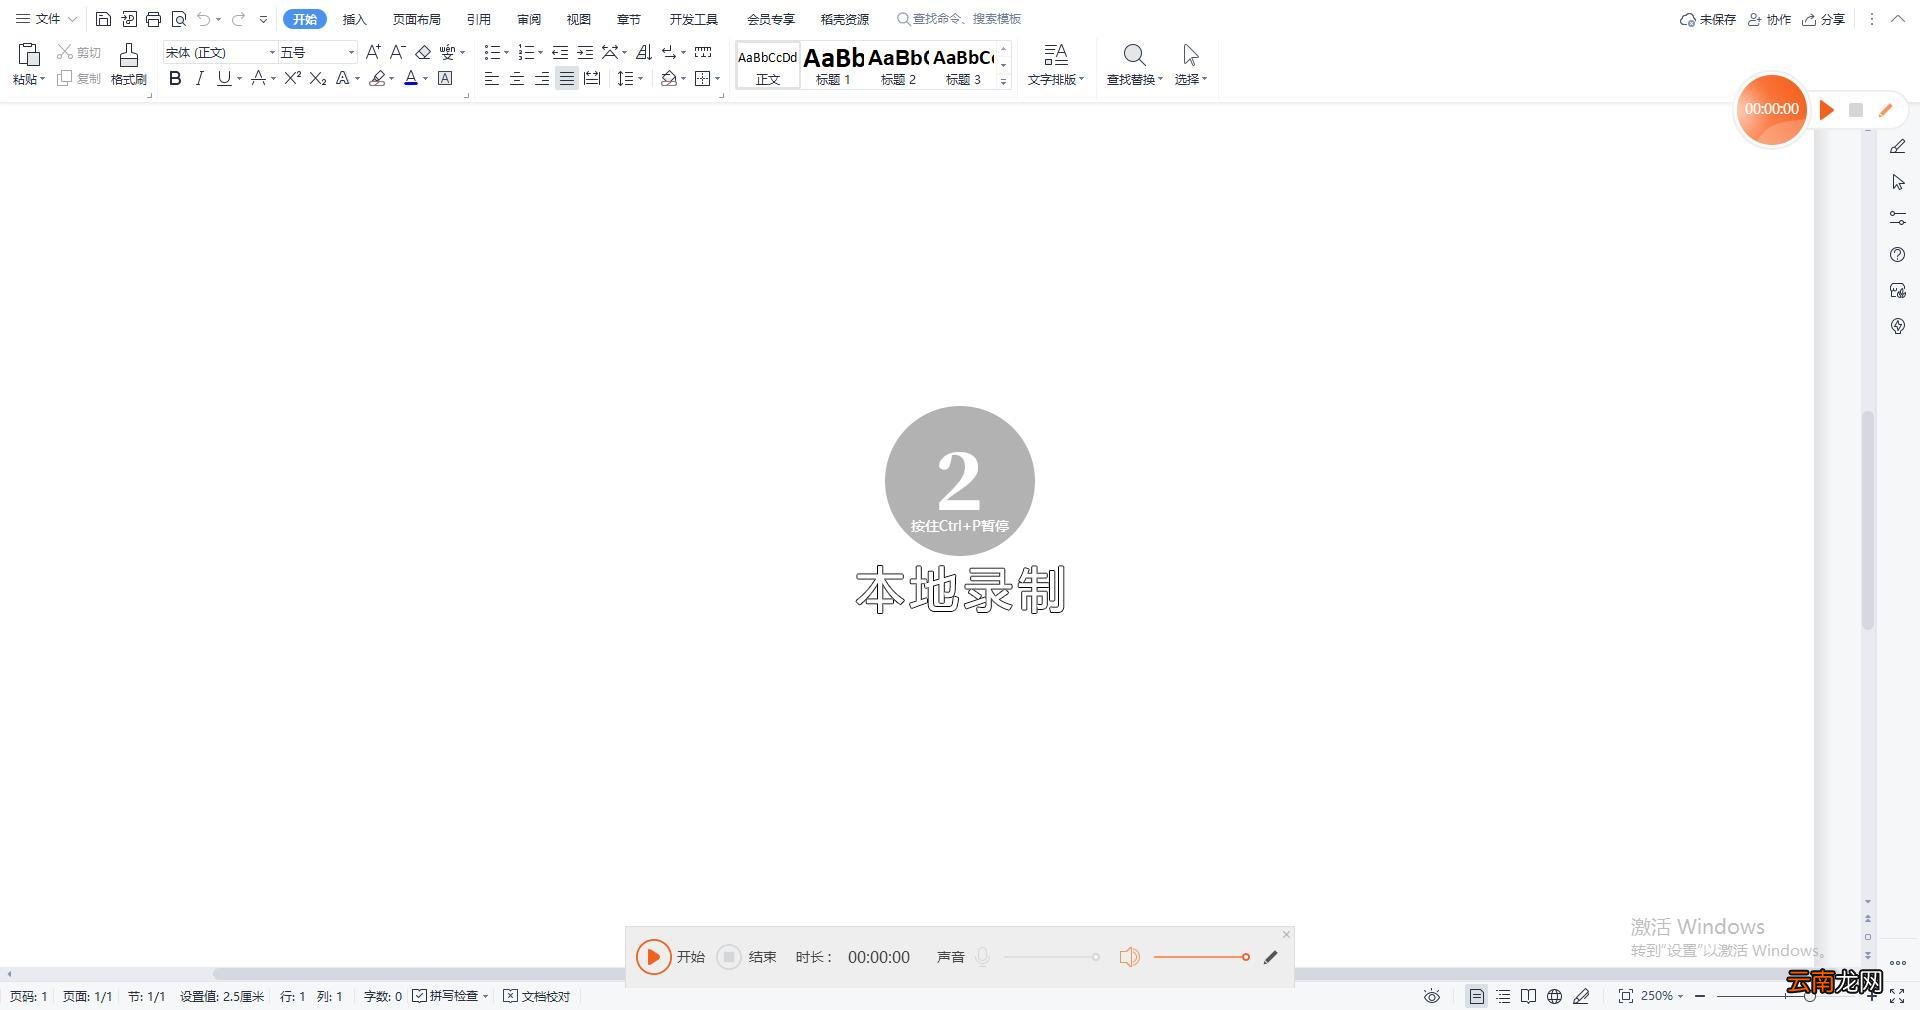
Task: Click the 结束 stop recording button
Action: pyautogui.click(x=729, y=957)
